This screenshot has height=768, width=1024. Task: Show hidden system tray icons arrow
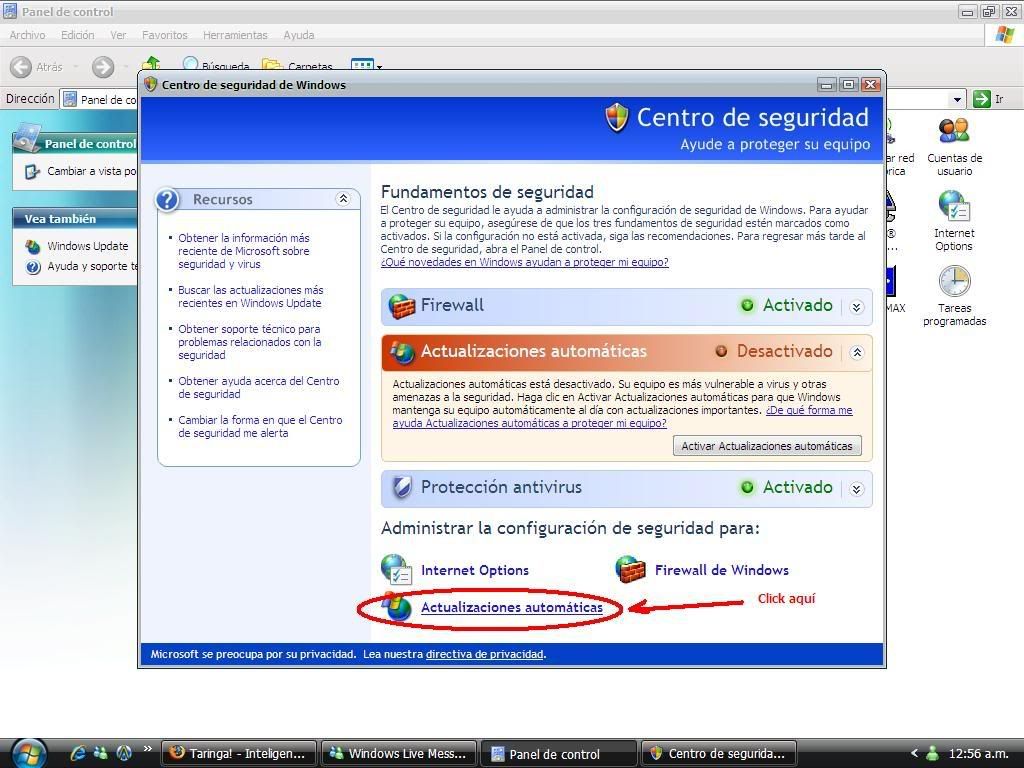[914, 753]
